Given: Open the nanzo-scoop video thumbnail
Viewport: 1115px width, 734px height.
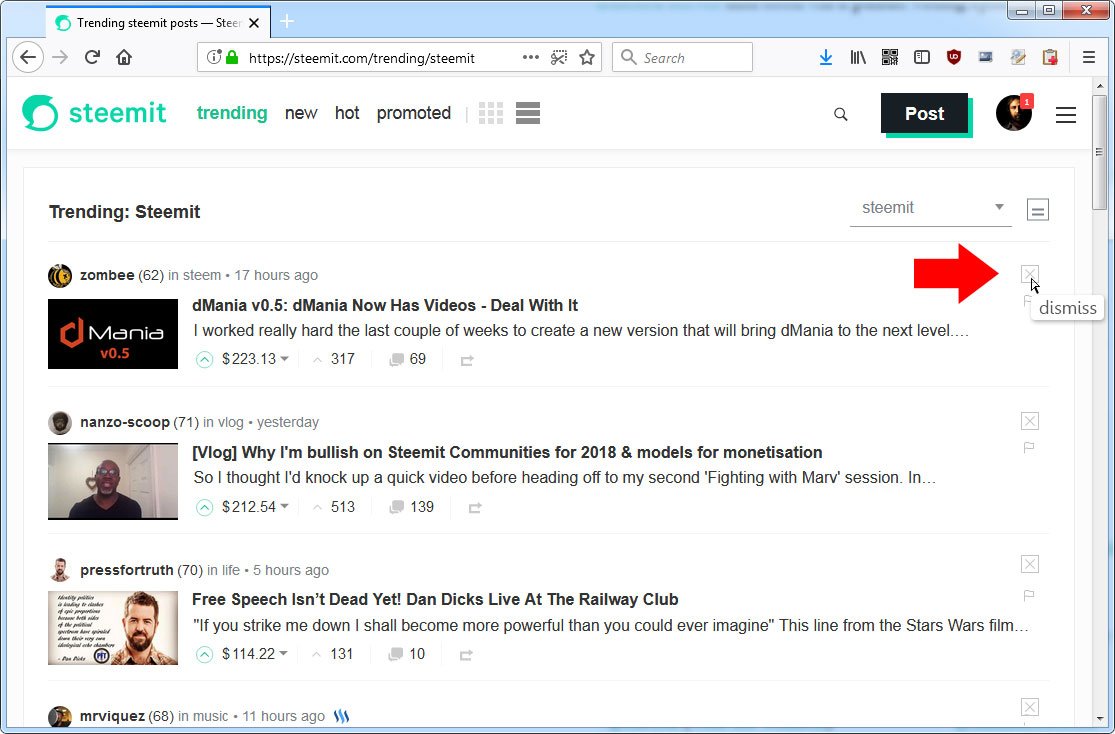Looking at the screenshot, I should pyautogui.click(x=113, y=482).
